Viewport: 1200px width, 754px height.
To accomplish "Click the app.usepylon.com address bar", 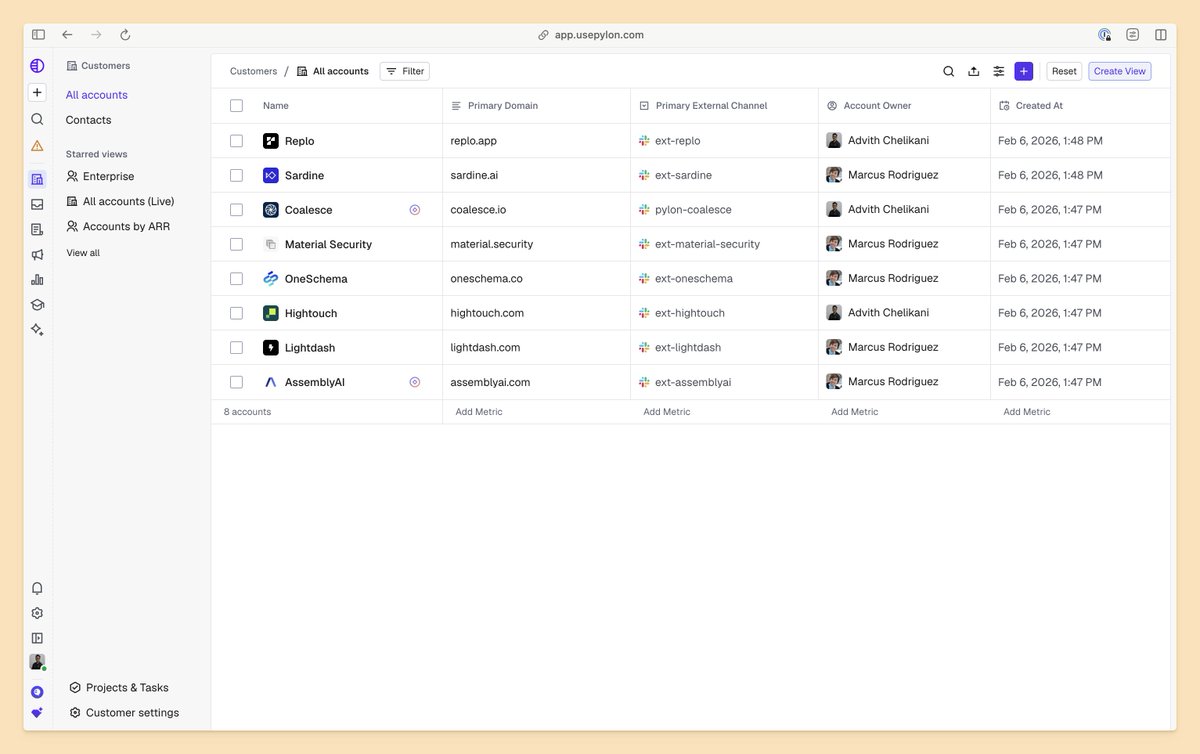I will click(591, 34).
